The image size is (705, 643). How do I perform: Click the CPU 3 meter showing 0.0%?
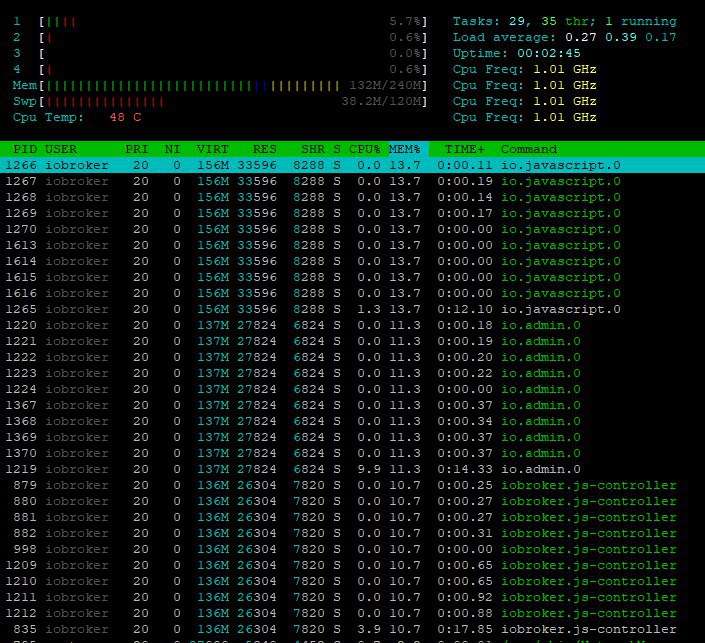[x=233, y=54]
